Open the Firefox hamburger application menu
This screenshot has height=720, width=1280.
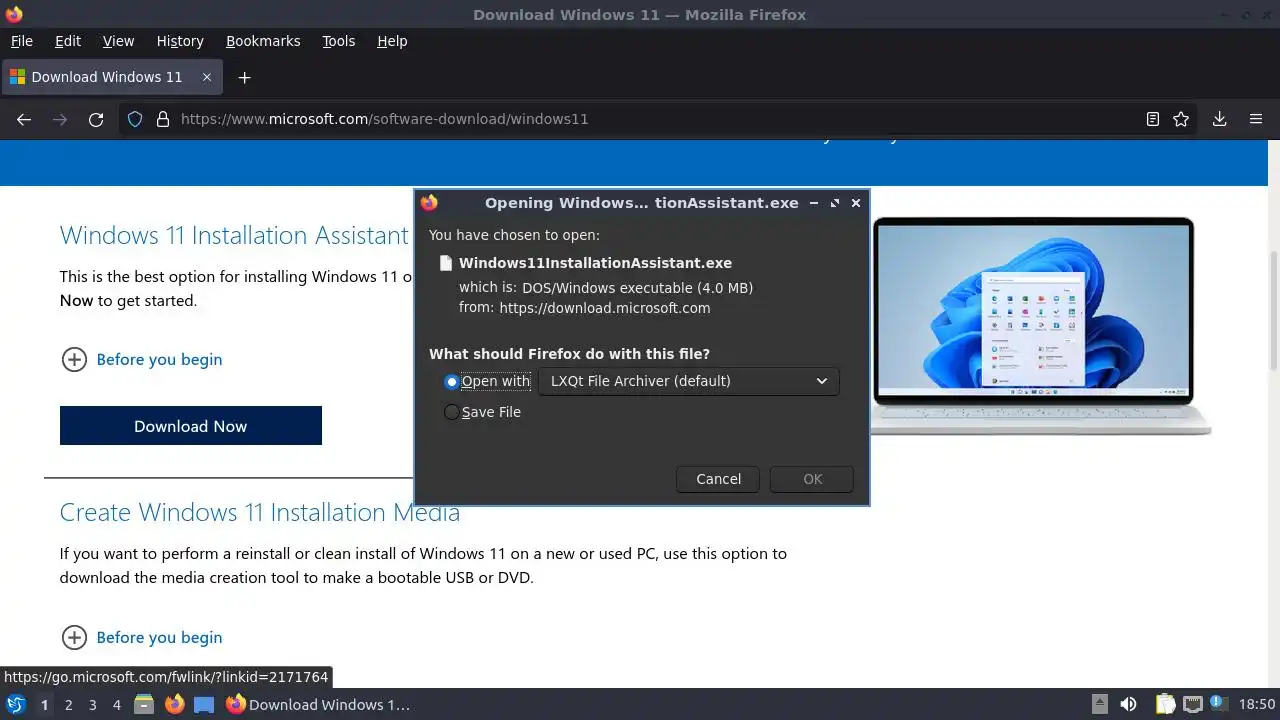[x=1256, y=119]
